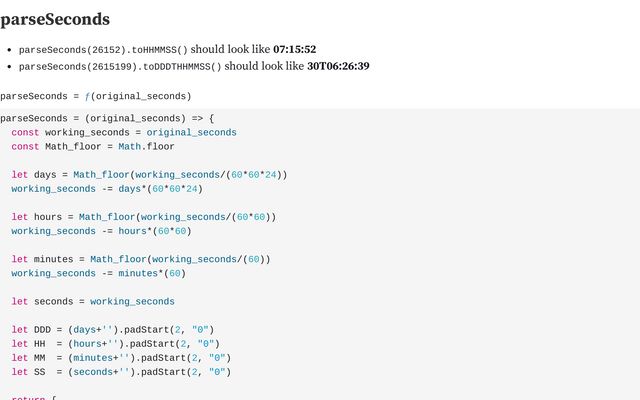
Task: Click the italic f function symbol in the output
Action: 87,96
